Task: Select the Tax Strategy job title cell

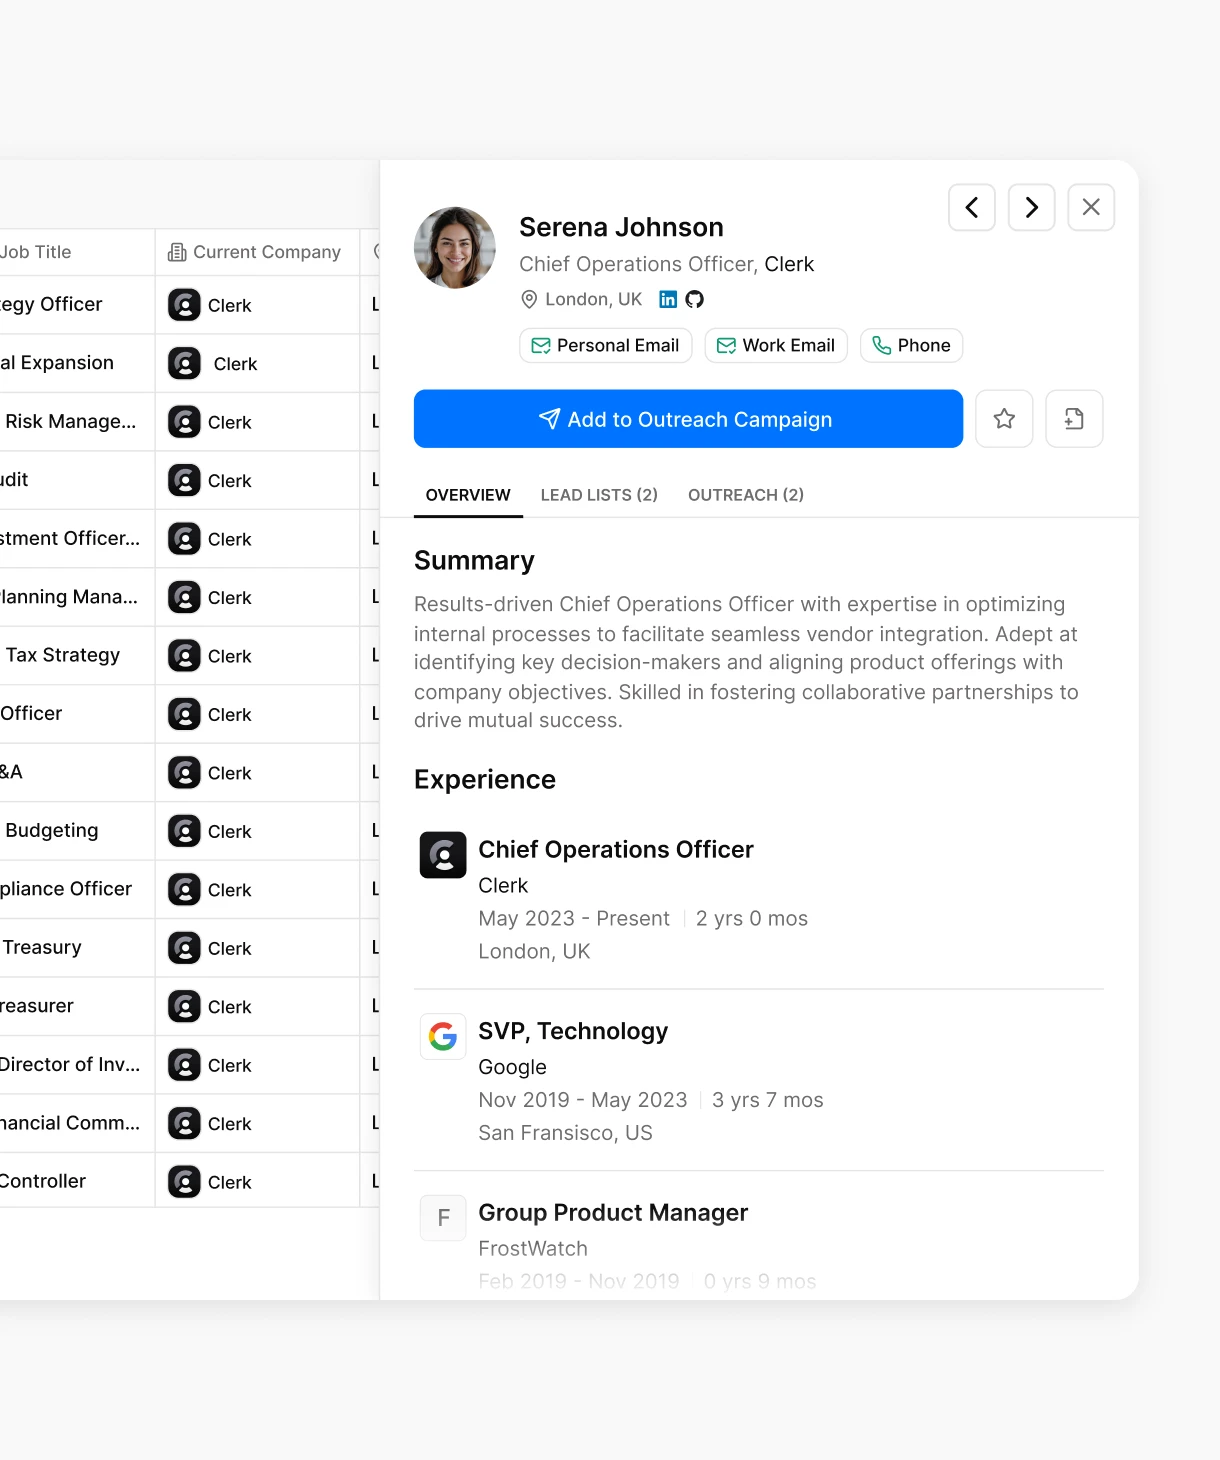Action: (77, 655)
